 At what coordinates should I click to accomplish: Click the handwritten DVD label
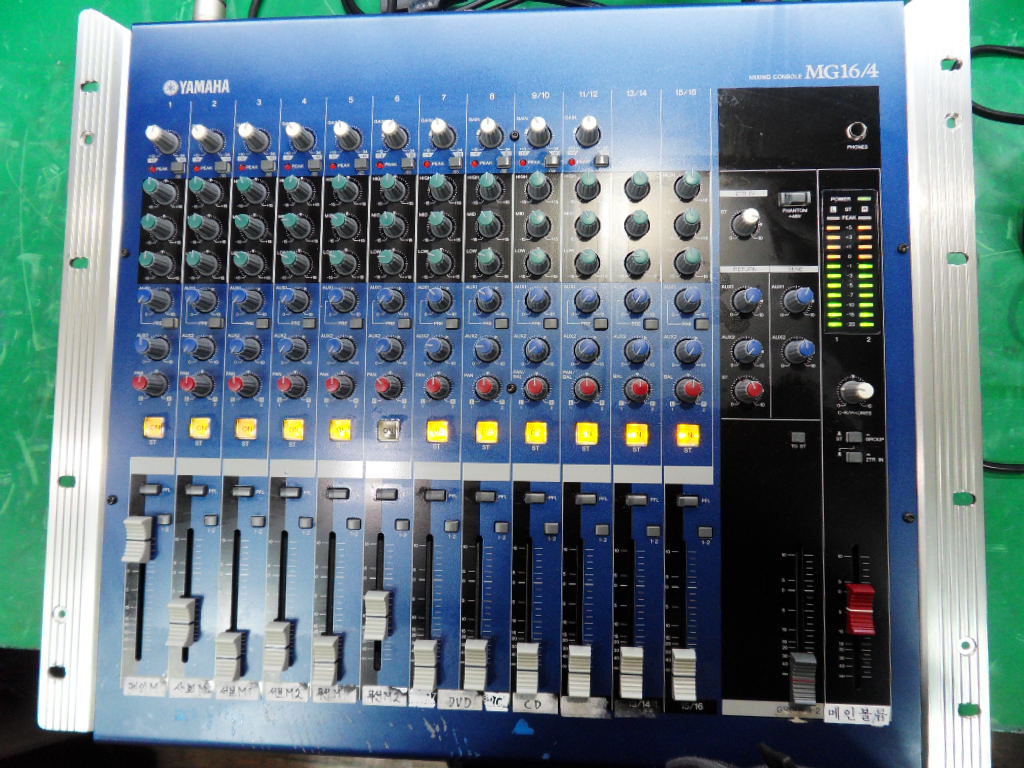pos(460,702)
